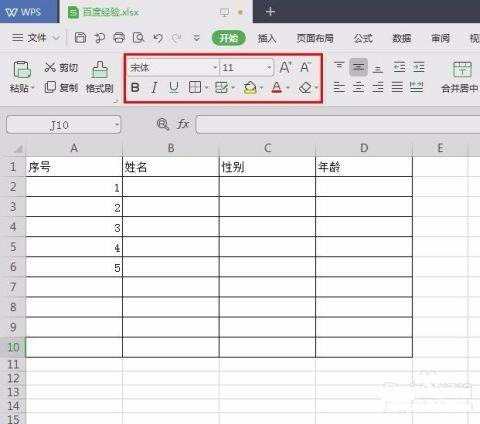Switch to Insert ribbon tab
The image size is (480, 424).
tap(267, 38)
